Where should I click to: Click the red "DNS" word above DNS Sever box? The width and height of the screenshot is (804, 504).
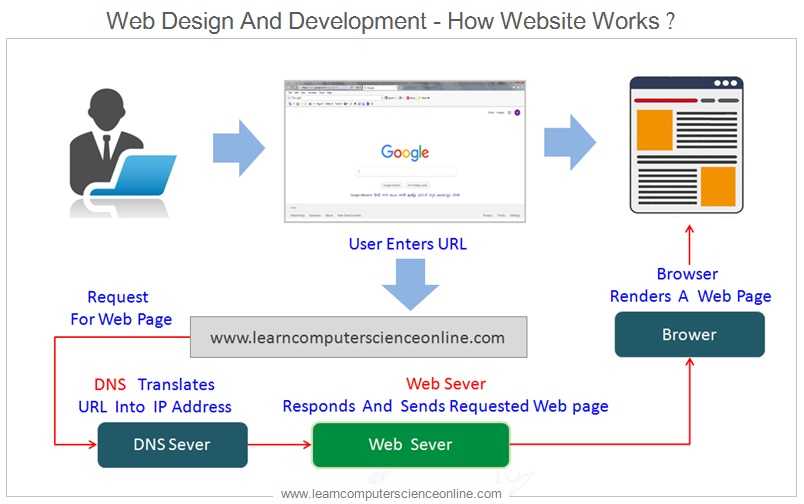[110, 385]
